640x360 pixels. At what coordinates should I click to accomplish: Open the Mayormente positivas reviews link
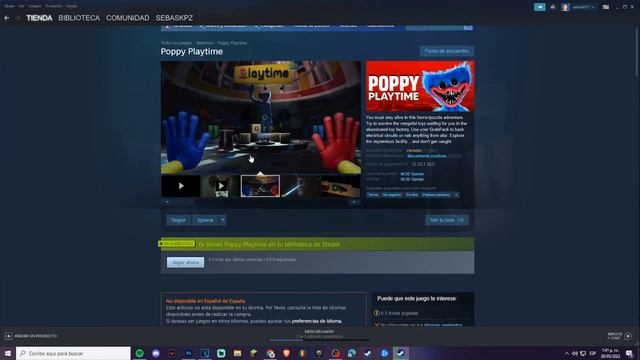coord(427,156)
